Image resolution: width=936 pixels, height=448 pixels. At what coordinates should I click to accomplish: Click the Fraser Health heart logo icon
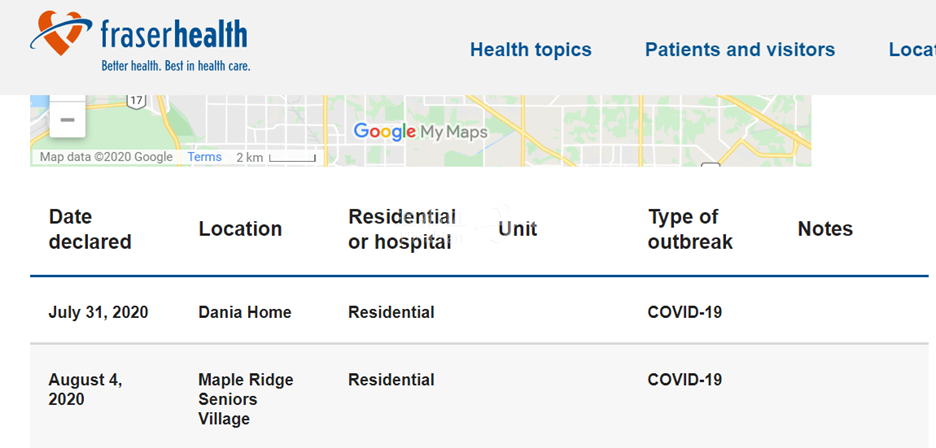[61, 33]
